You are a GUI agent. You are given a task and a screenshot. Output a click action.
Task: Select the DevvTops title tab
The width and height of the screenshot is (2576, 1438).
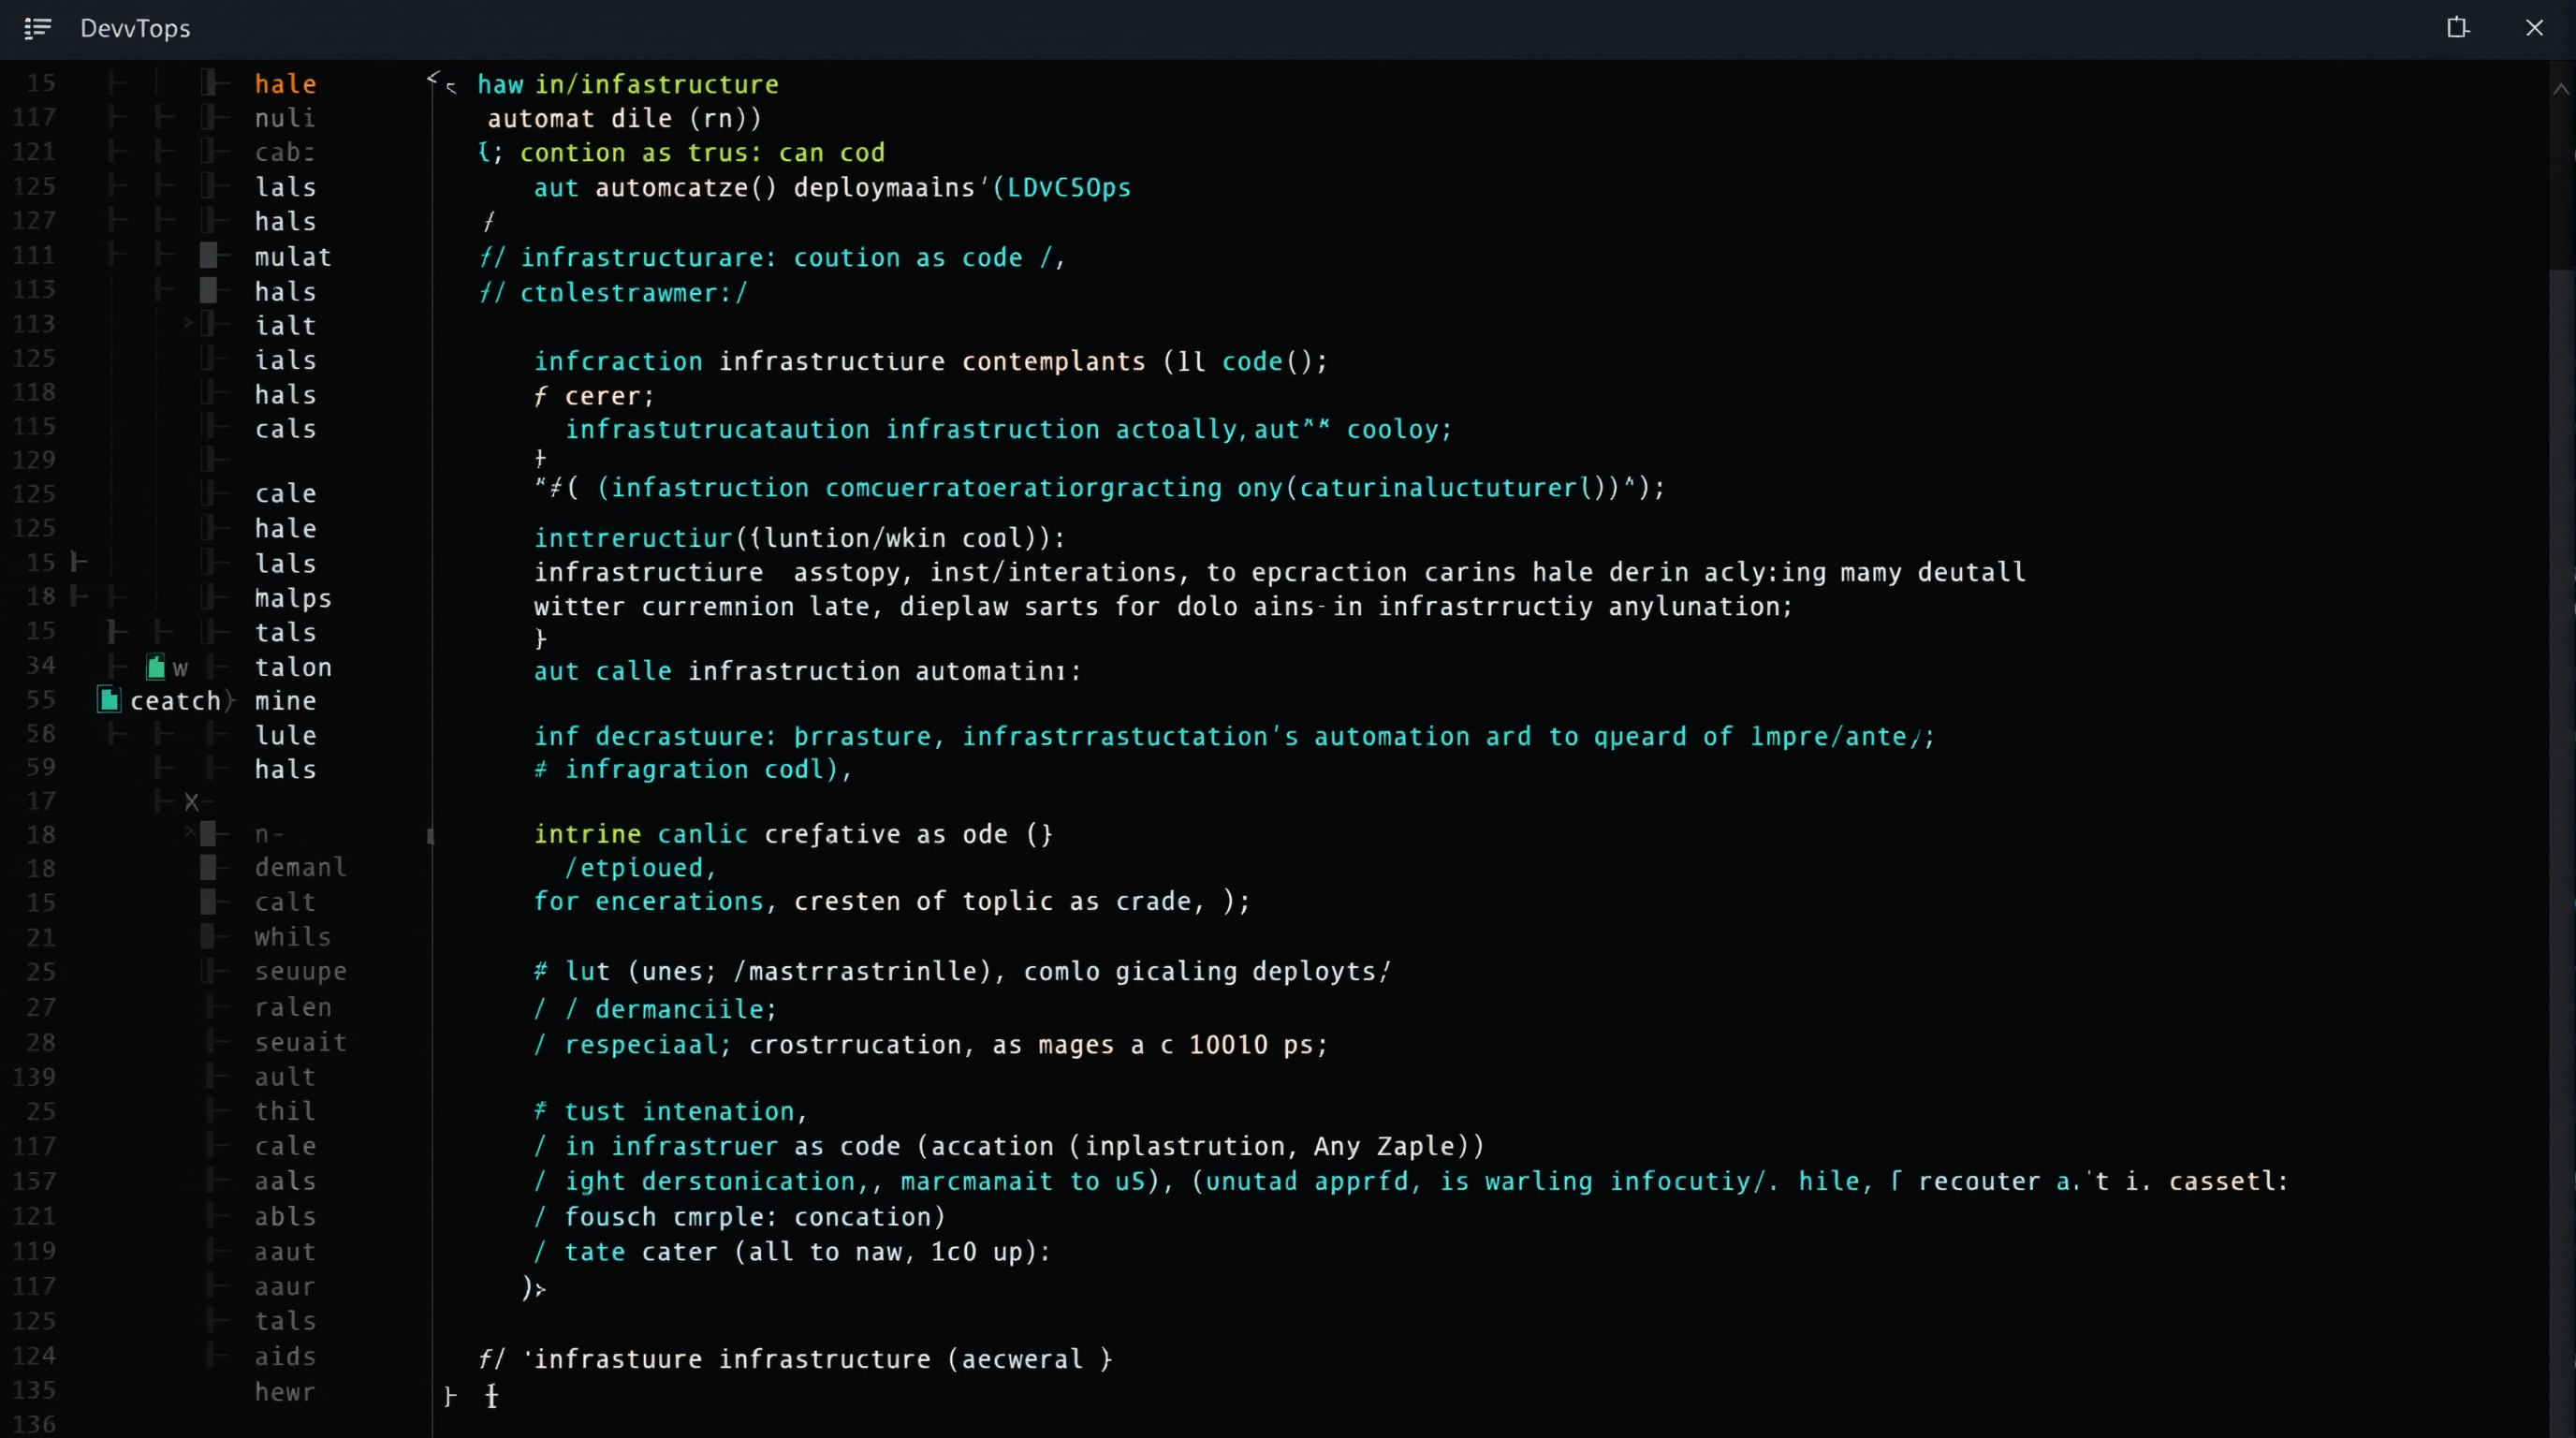(x=134, y=29)
